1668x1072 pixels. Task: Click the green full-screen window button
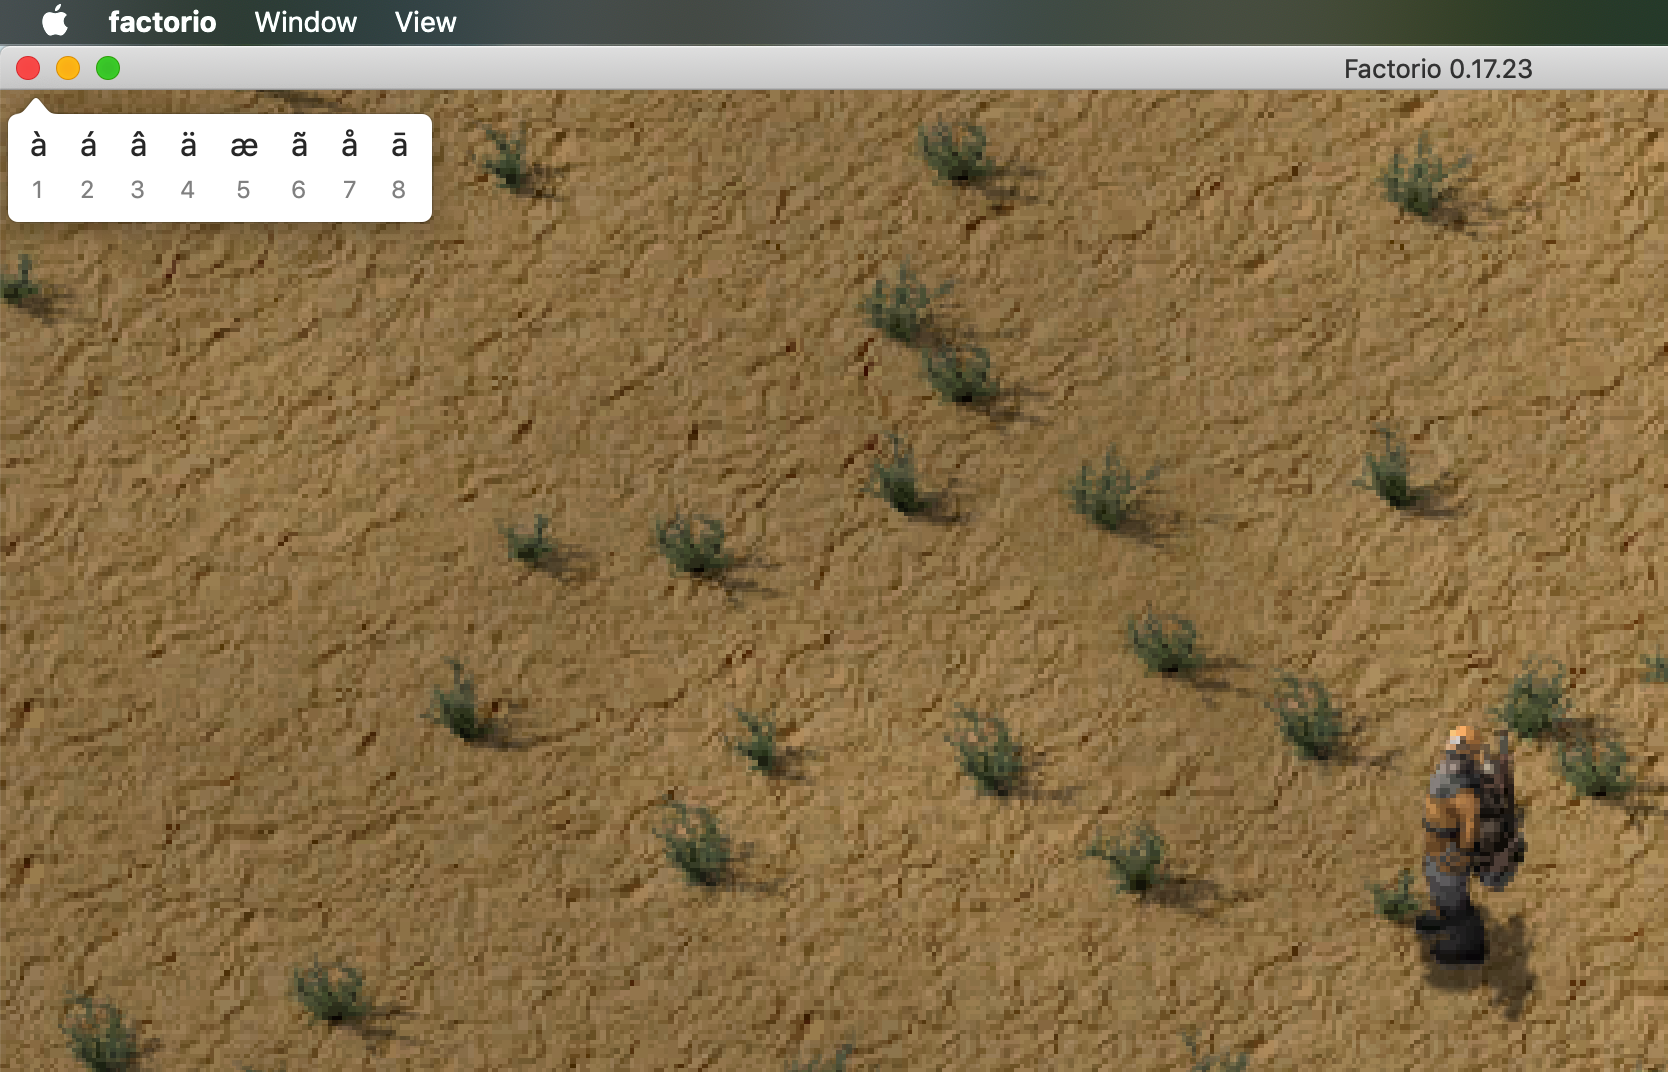coord(108,68)
